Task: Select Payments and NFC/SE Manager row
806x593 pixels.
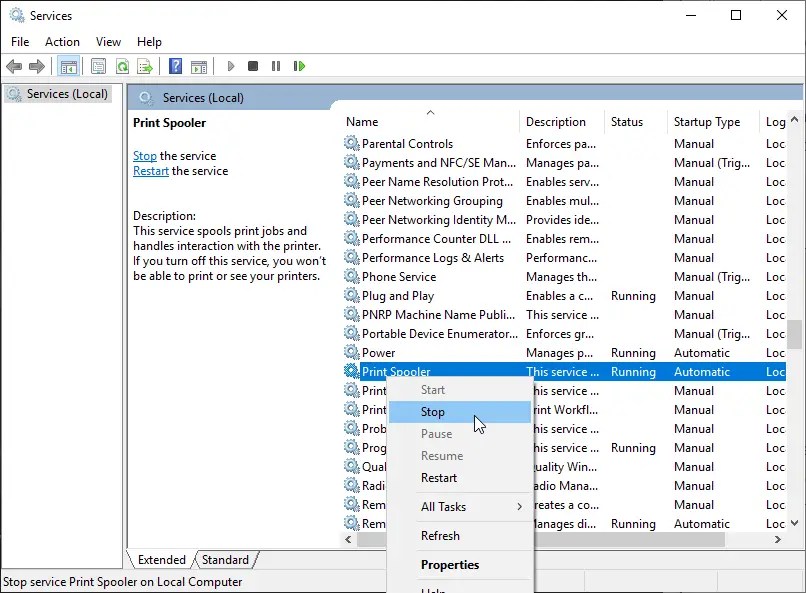Action: click(x=564, y=162)
